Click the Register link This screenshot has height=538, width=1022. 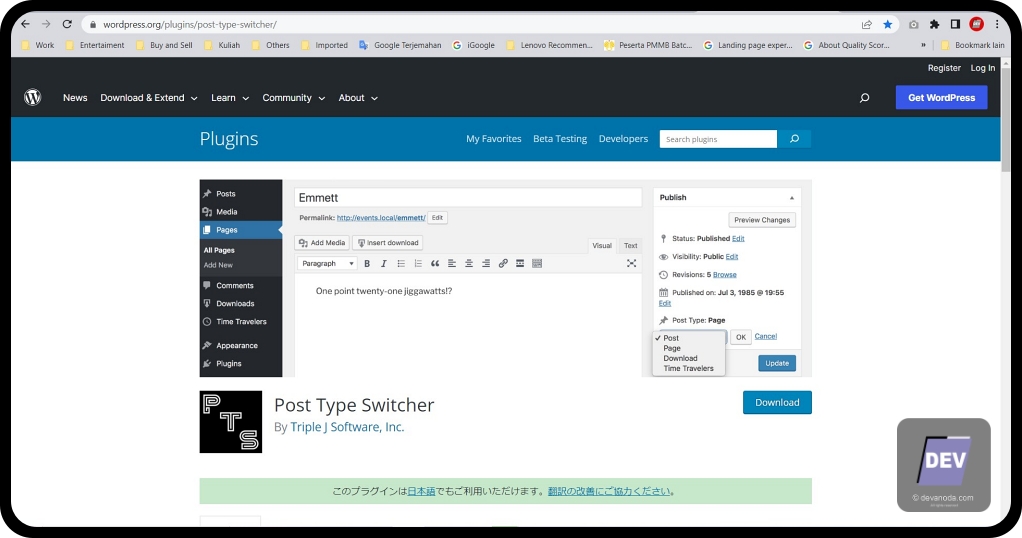point(944,68)
